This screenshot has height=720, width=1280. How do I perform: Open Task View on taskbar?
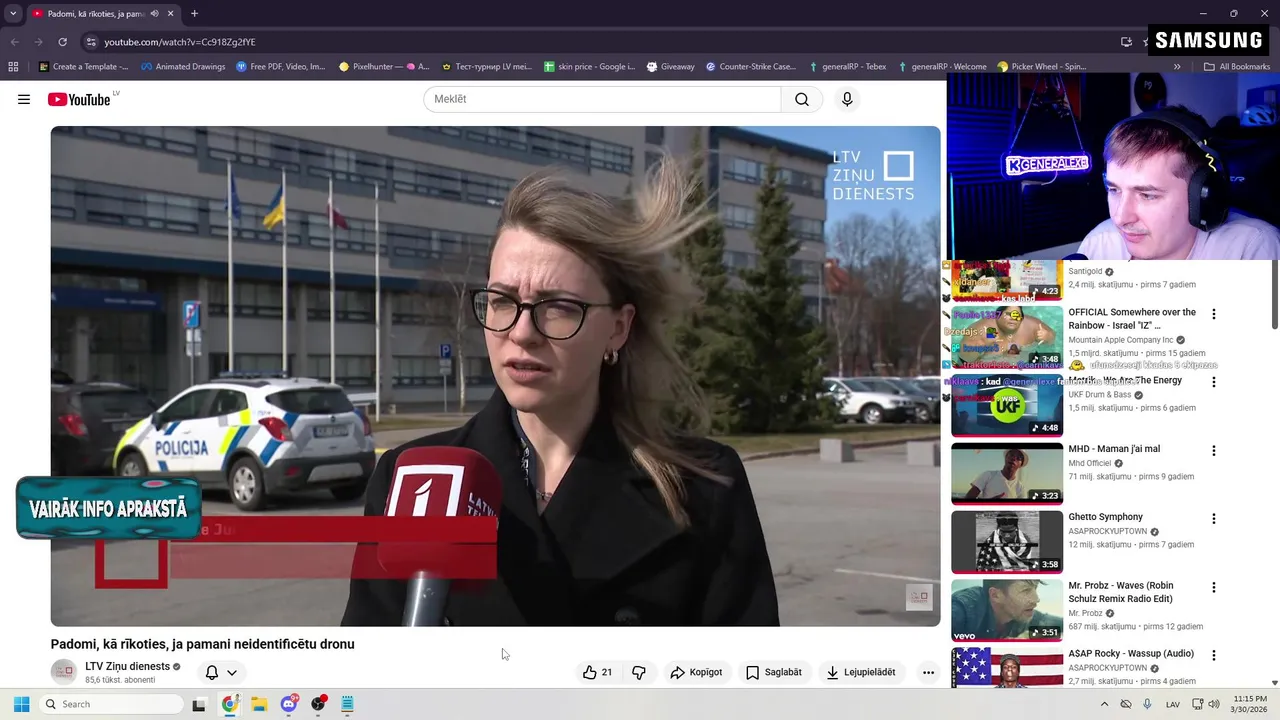[x=199, y=704]
